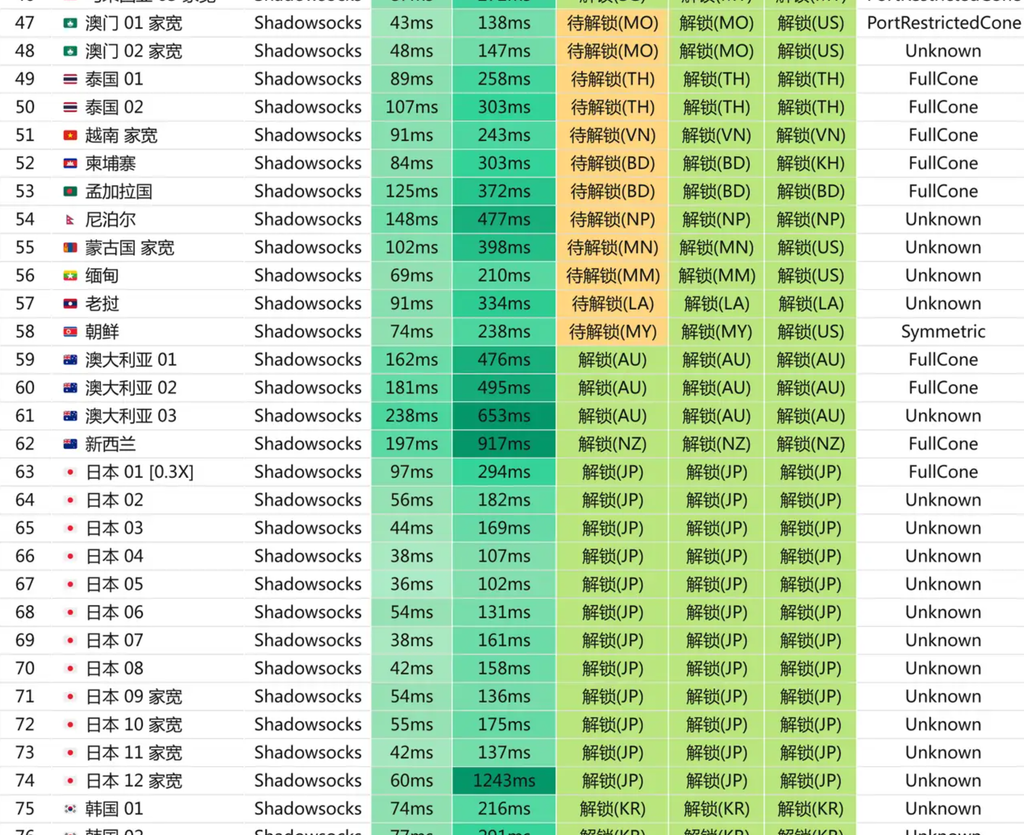Select the Cambodia flag next to 柬埔寨
Image resolution: width=1024 pixels, height=835 pixels.
point(70,164)
